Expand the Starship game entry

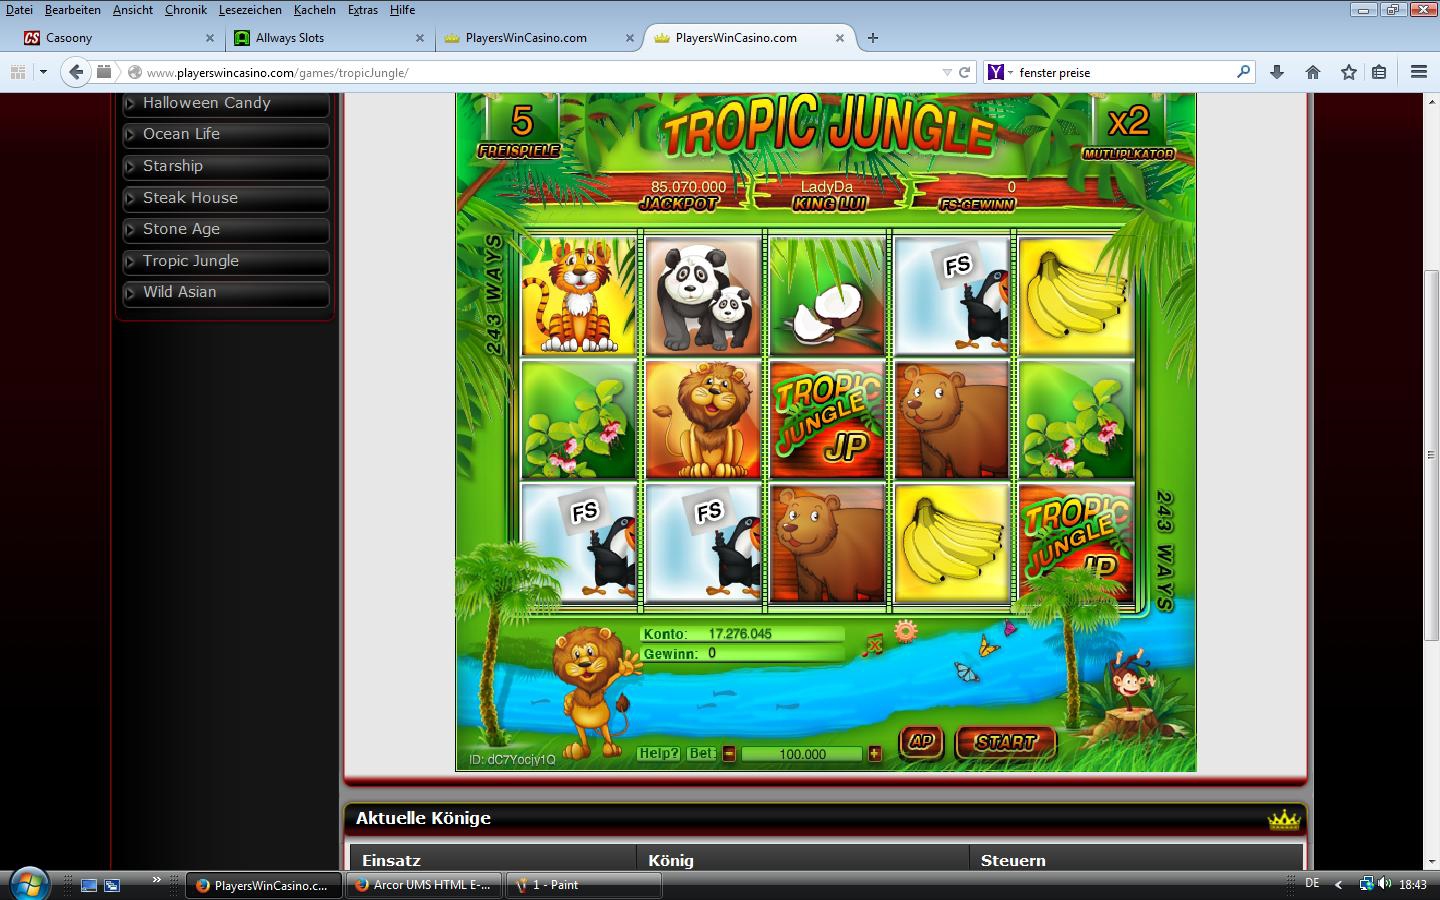click(225, 167)
